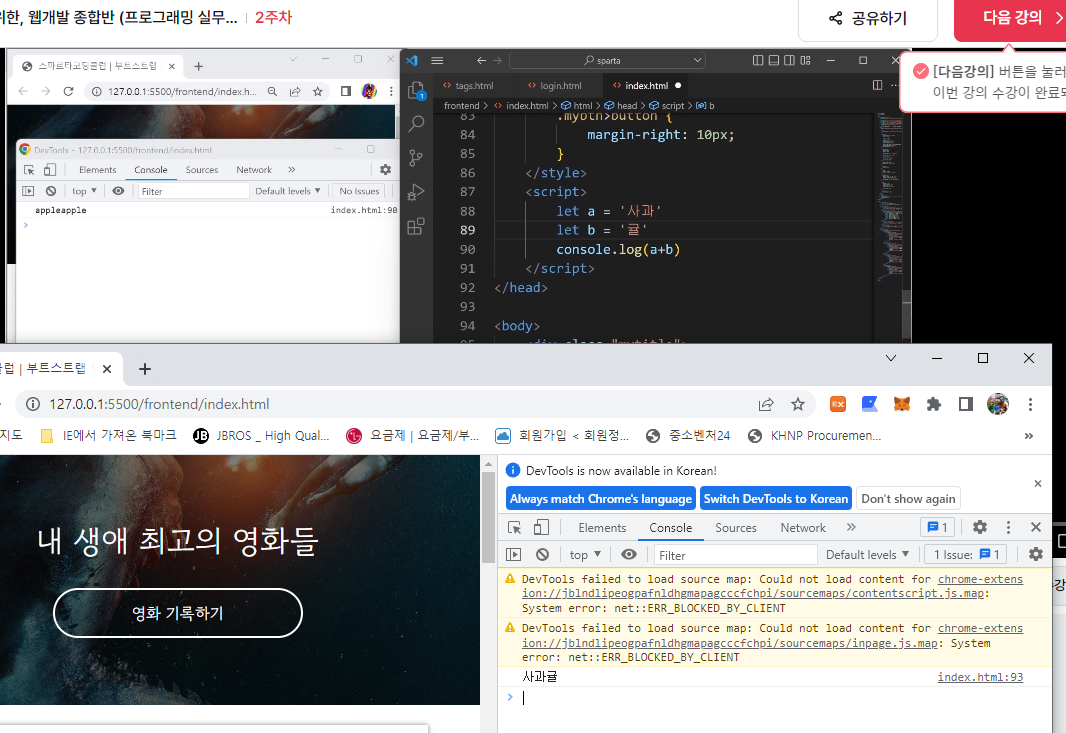Viewport: 1066px width, 733px height.
Task: Toggle live expression eye in upper DevTools
Action: pyautogui.click(x=118, y=191)
